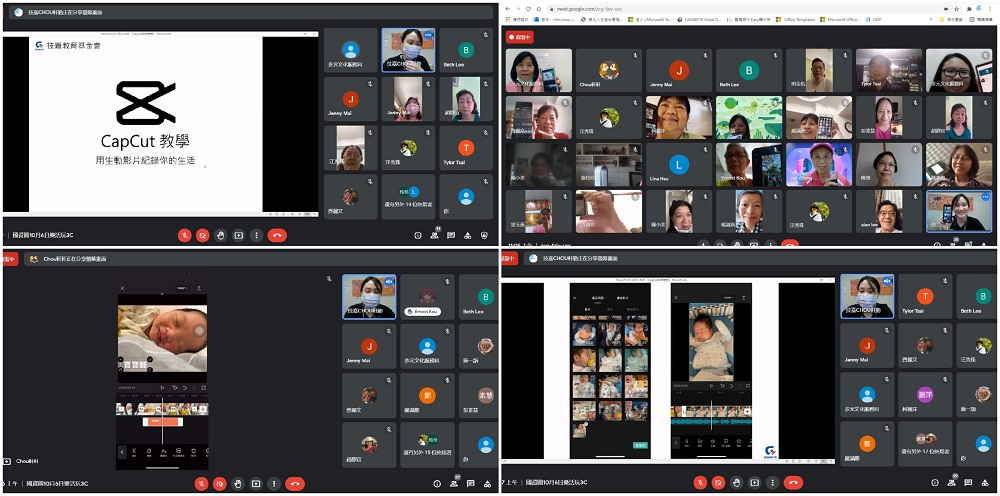Leave call in photo-picker slide meeting
This screenshot has width=1000, height=496.
(x=793, y=483)
